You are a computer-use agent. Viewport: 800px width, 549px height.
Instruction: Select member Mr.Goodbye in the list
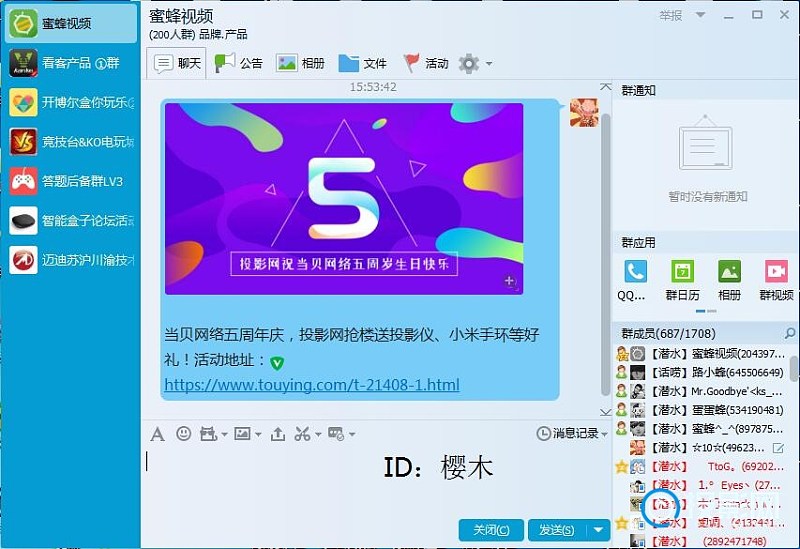701,391
